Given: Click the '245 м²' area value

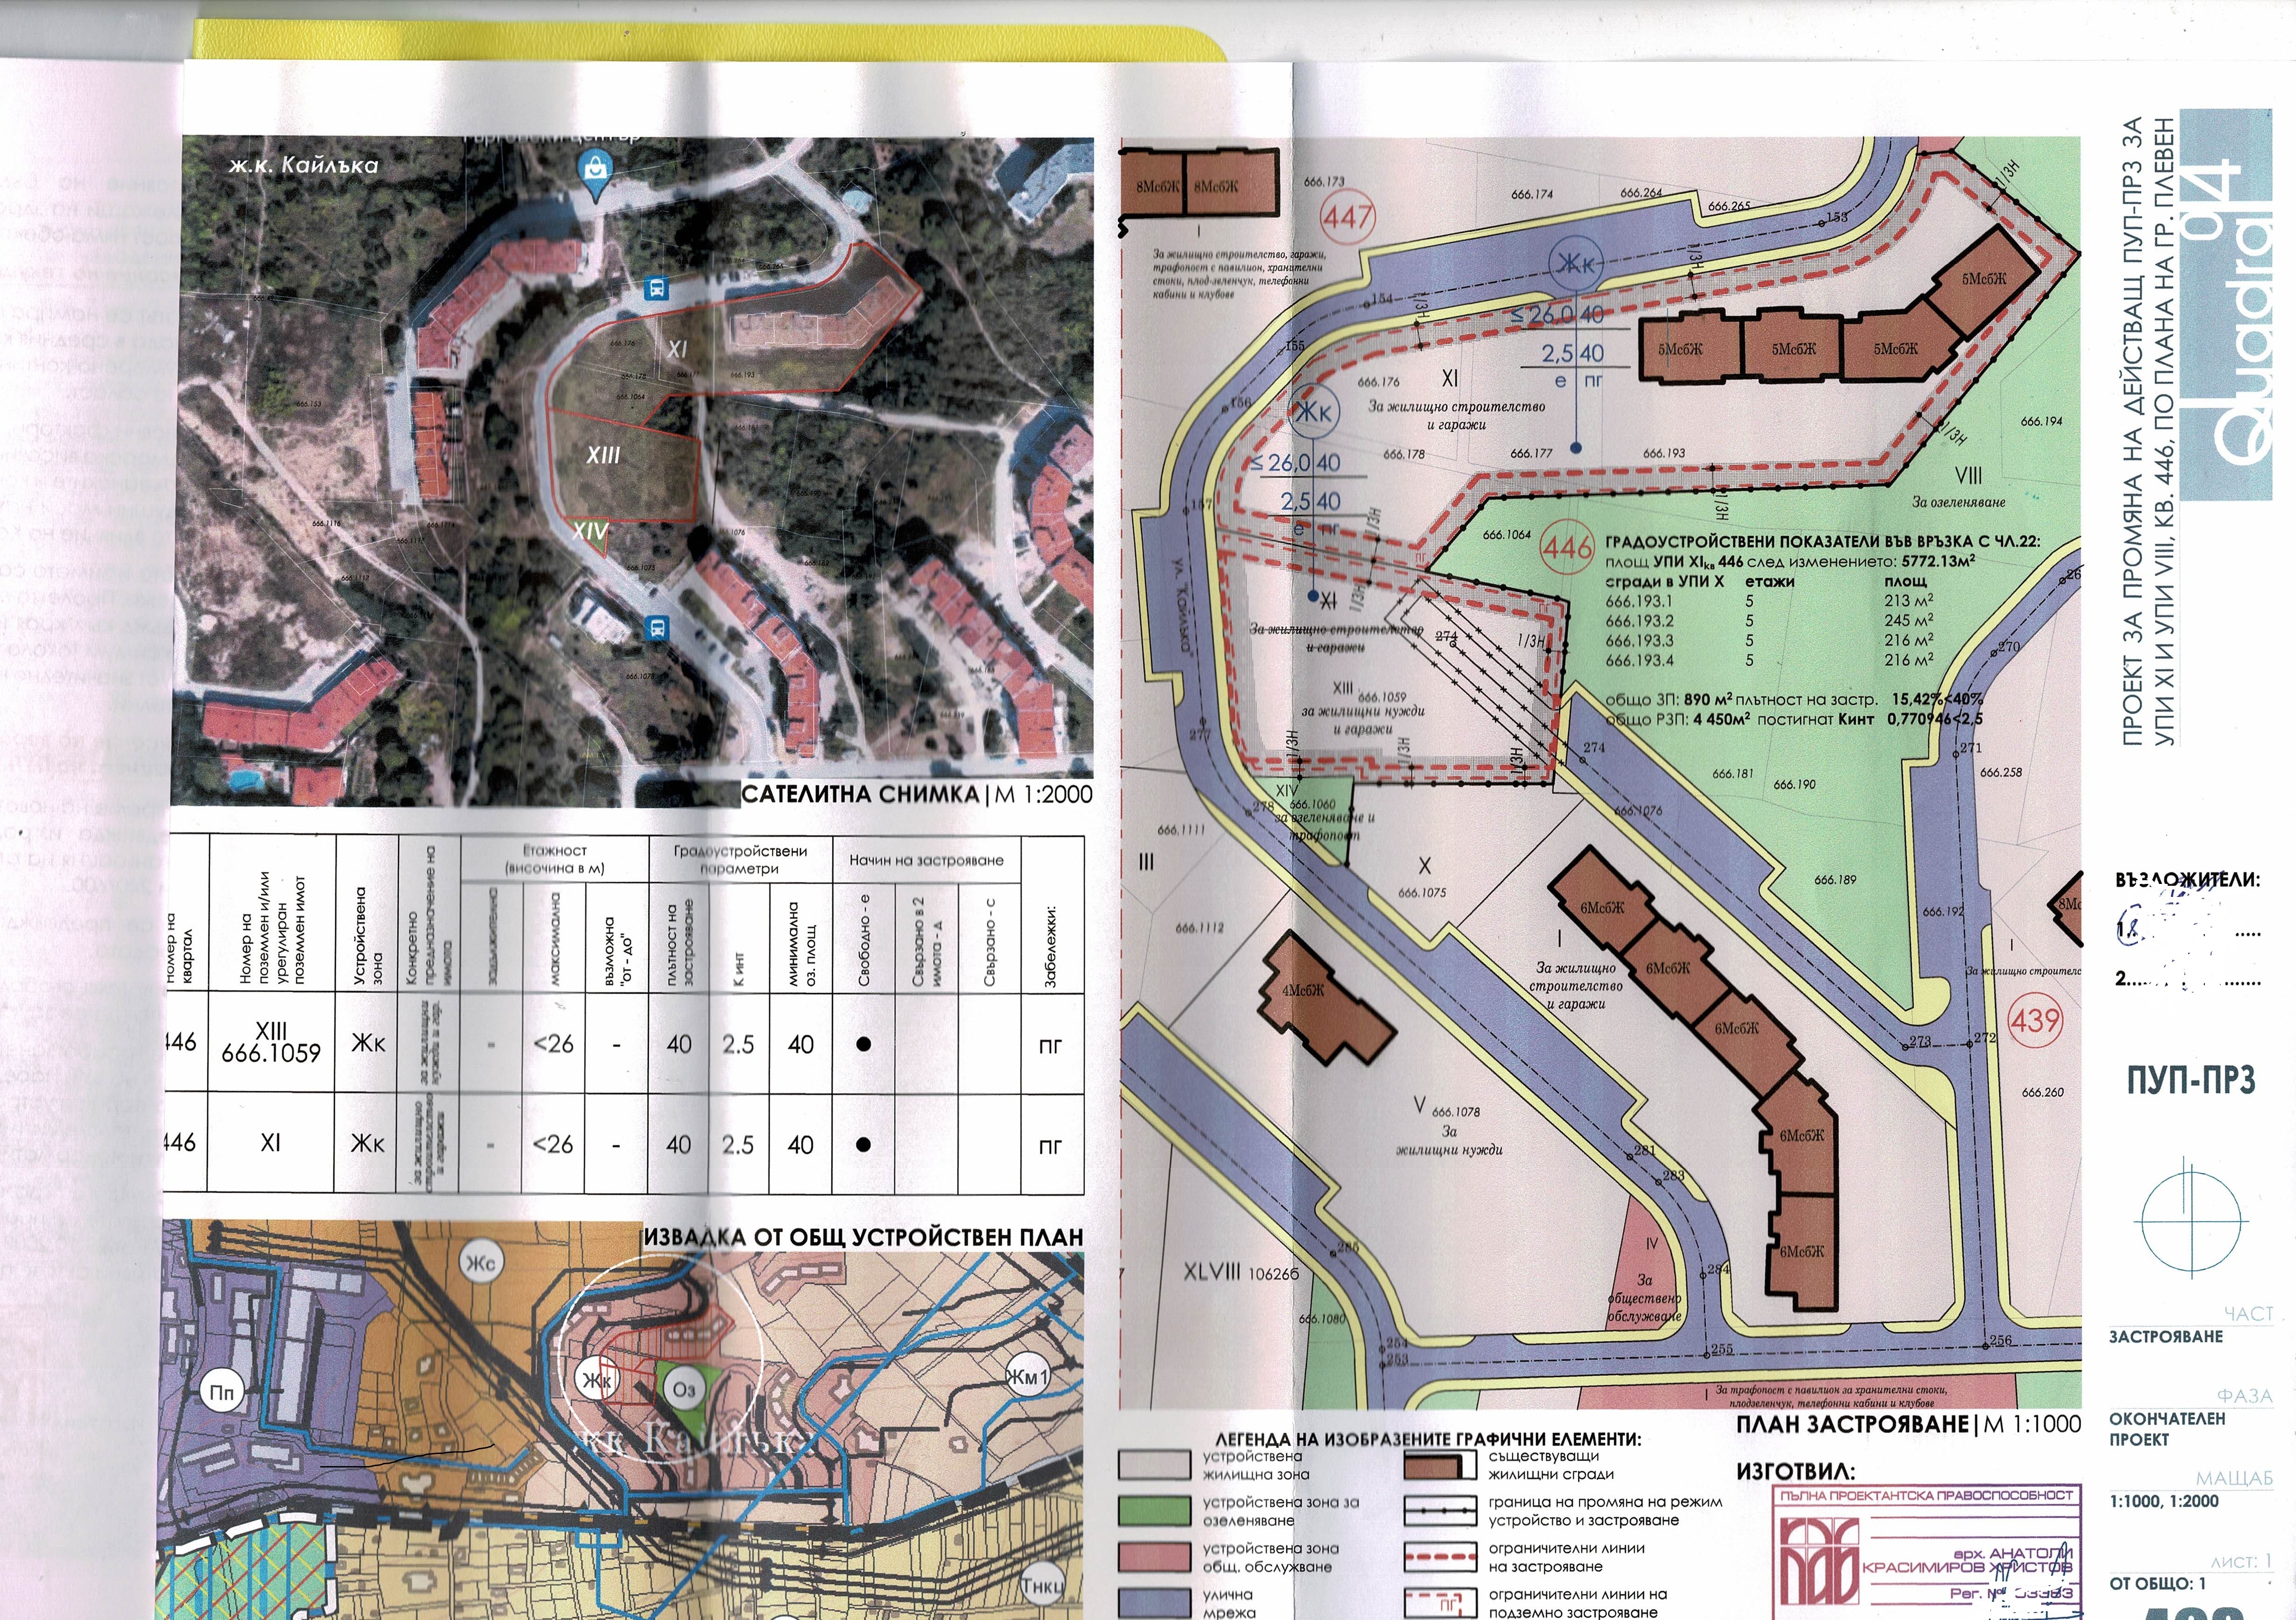Looking at the screenshot, I should [1909, 620].
